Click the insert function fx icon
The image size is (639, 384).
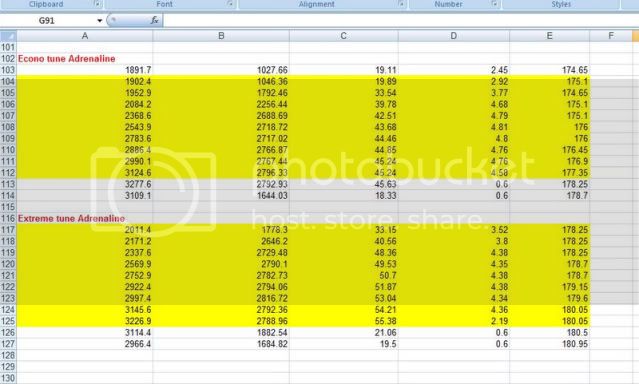154,20
